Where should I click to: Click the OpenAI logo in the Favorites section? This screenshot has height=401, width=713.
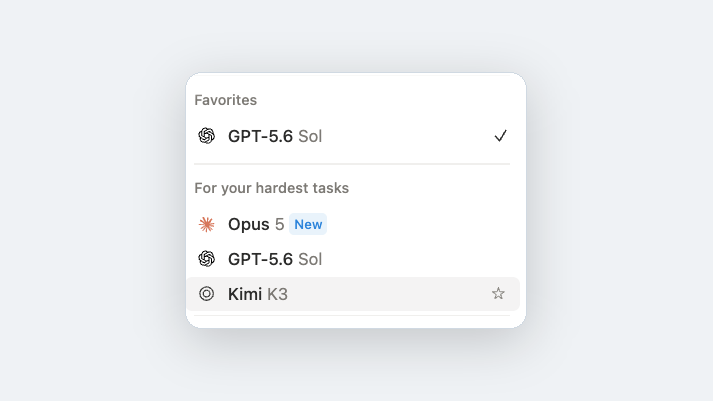(x=206, y=135)
